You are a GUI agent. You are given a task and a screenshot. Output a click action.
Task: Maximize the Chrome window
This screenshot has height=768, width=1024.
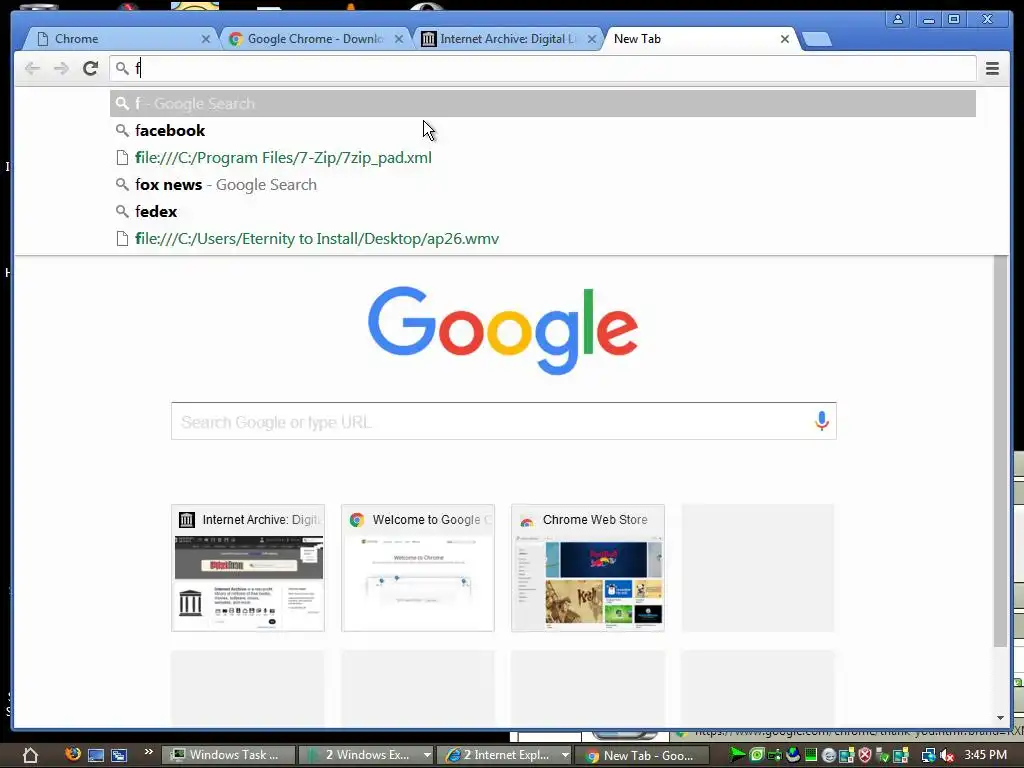[954, 20]
